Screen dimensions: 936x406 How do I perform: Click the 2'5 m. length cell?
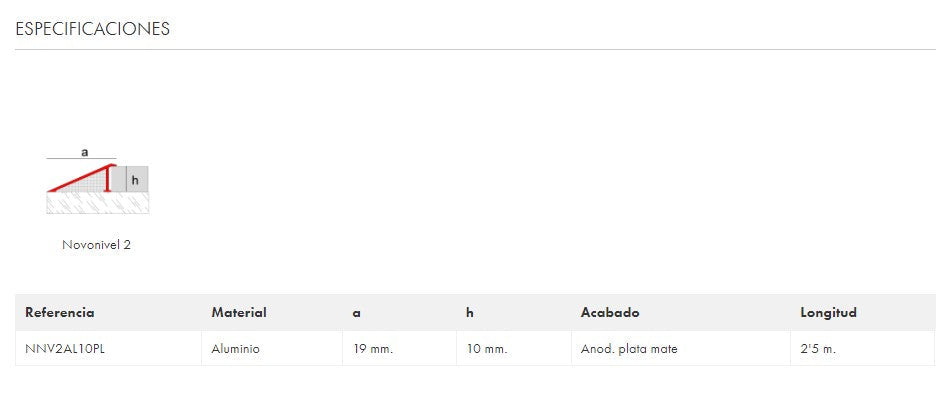(818, 349)
